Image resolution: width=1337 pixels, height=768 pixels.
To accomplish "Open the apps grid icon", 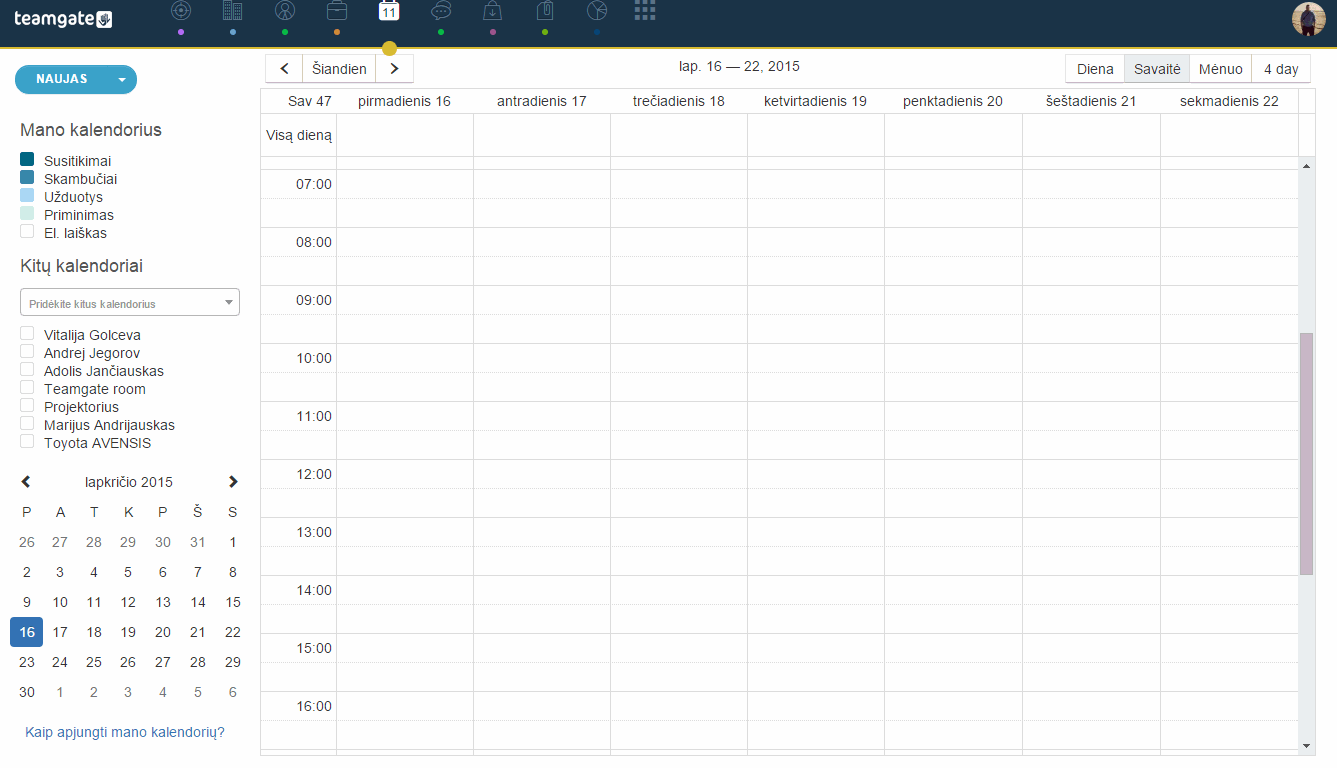I will pyautogui.click(x=645, y=10).
